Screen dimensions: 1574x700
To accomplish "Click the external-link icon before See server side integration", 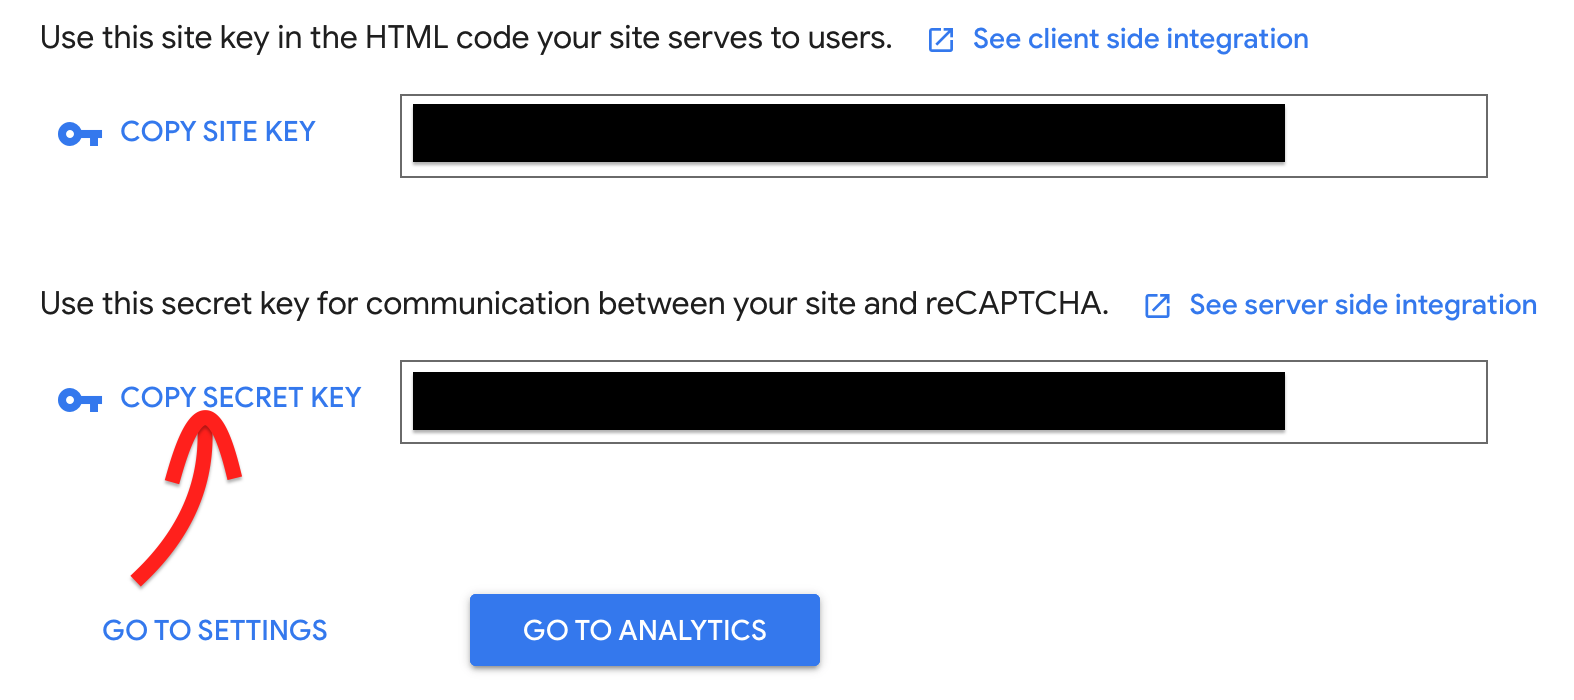I will 1157,306.
